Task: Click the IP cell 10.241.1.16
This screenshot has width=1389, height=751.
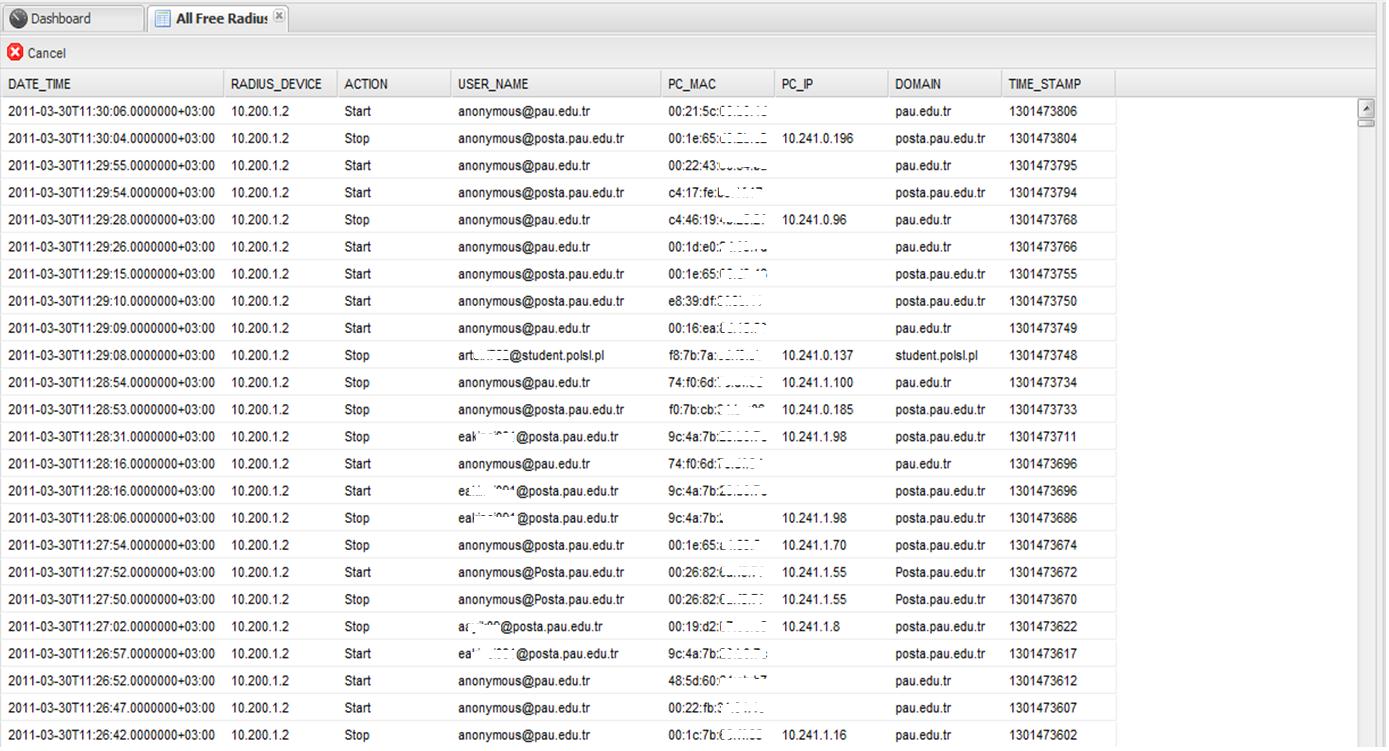Action: (814, 734)
